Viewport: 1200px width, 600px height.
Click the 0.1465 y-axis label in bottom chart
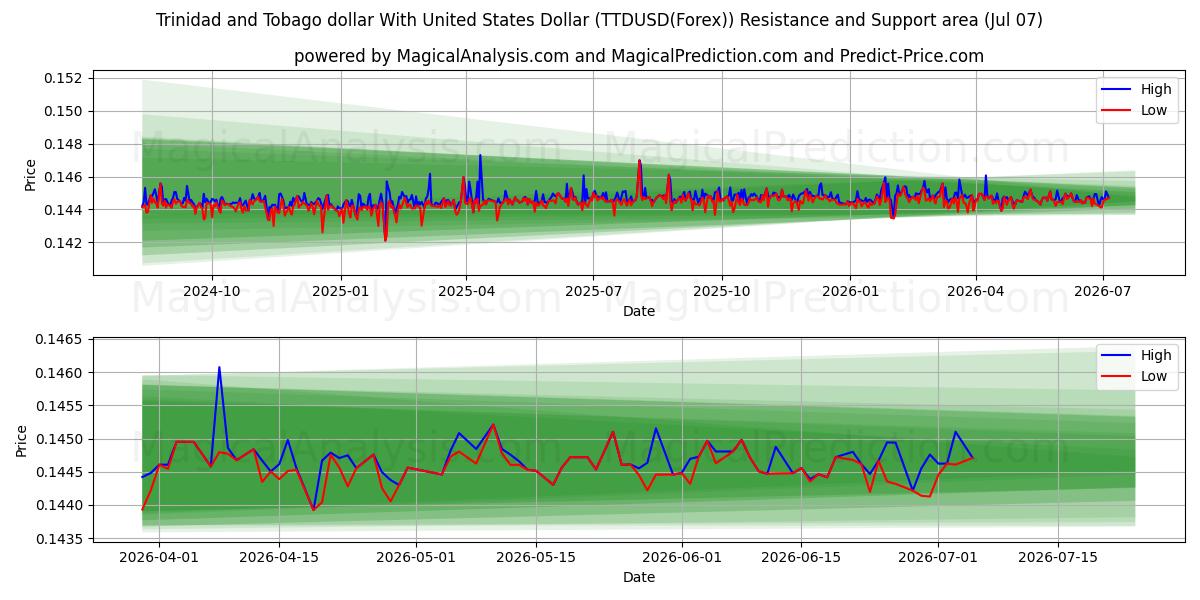59,340
